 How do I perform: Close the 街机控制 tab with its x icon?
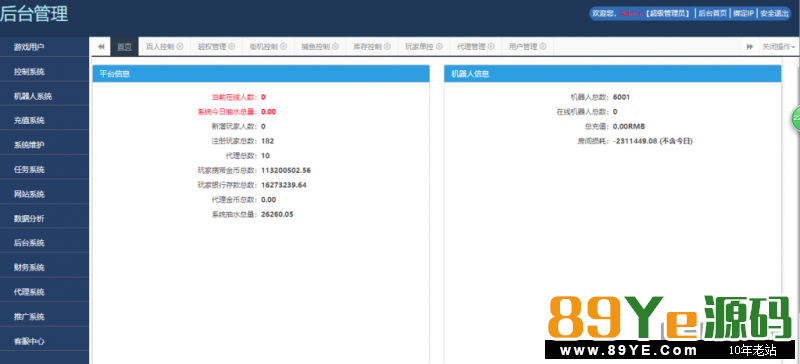[284, 46]
